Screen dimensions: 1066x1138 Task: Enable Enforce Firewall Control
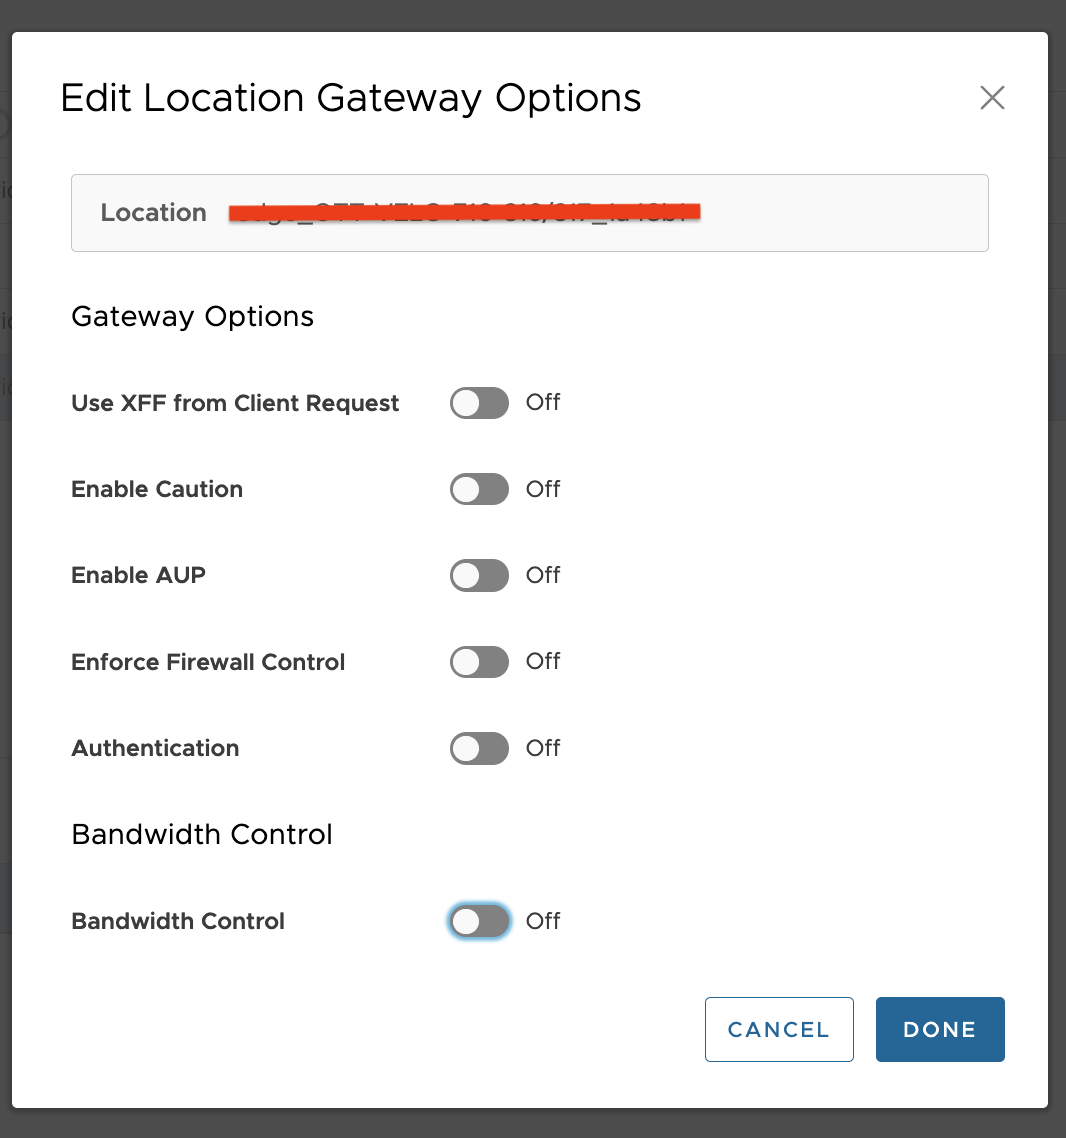[x=479, y=661]
